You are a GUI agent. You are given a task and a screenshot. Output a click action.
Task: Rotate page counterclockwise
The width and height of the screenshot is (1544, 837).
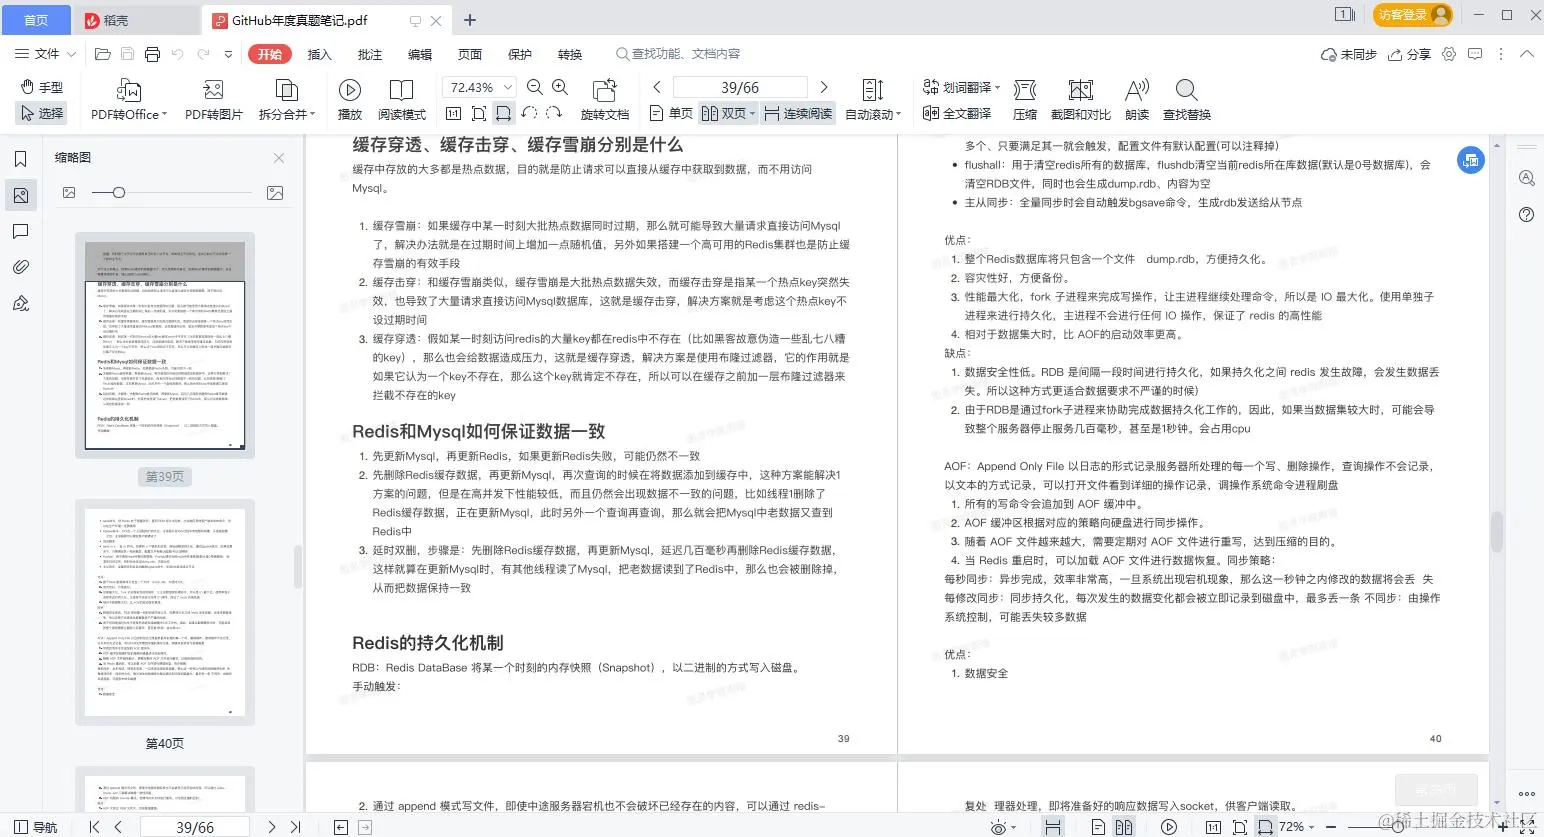(530, 113)
